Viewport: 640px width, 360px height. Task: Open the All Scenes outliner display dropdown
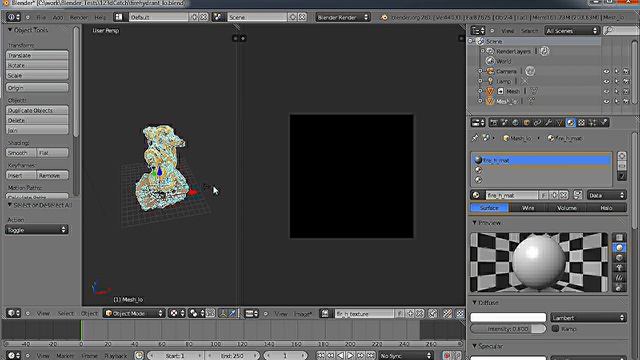coord(572,31)
